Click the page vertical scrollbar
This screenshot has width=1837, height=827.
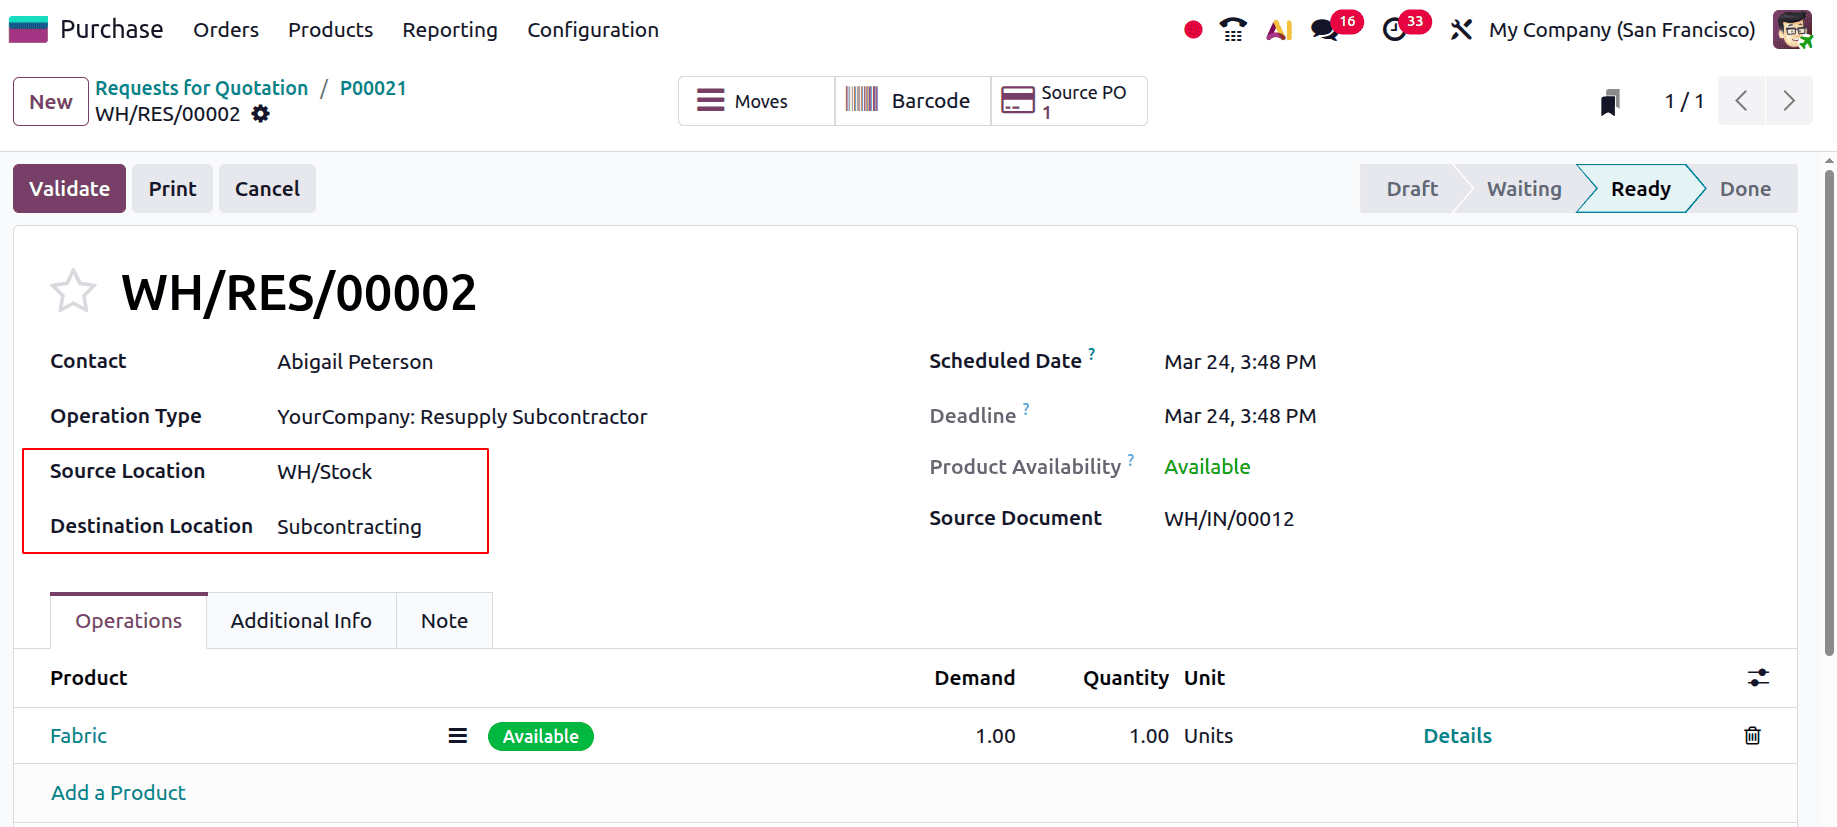pyautogui.click(x=1829, y=413)
